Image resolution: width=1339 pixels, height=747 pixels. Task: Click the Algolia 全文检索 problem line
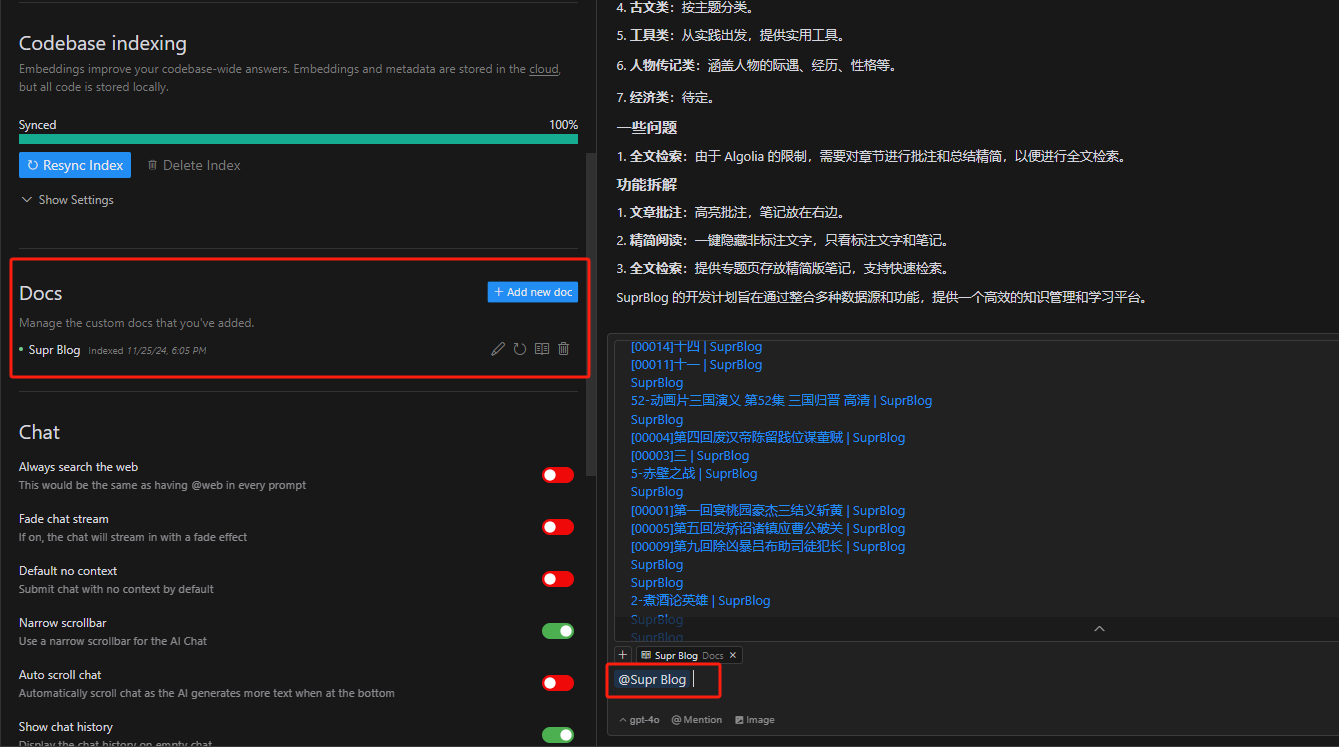[874, 157]
